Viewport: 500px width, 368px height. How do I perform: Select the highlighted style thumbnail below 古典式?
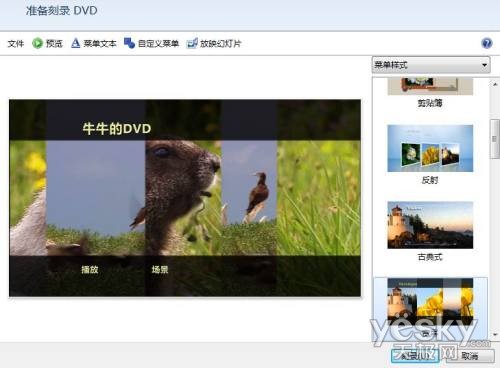430,301
